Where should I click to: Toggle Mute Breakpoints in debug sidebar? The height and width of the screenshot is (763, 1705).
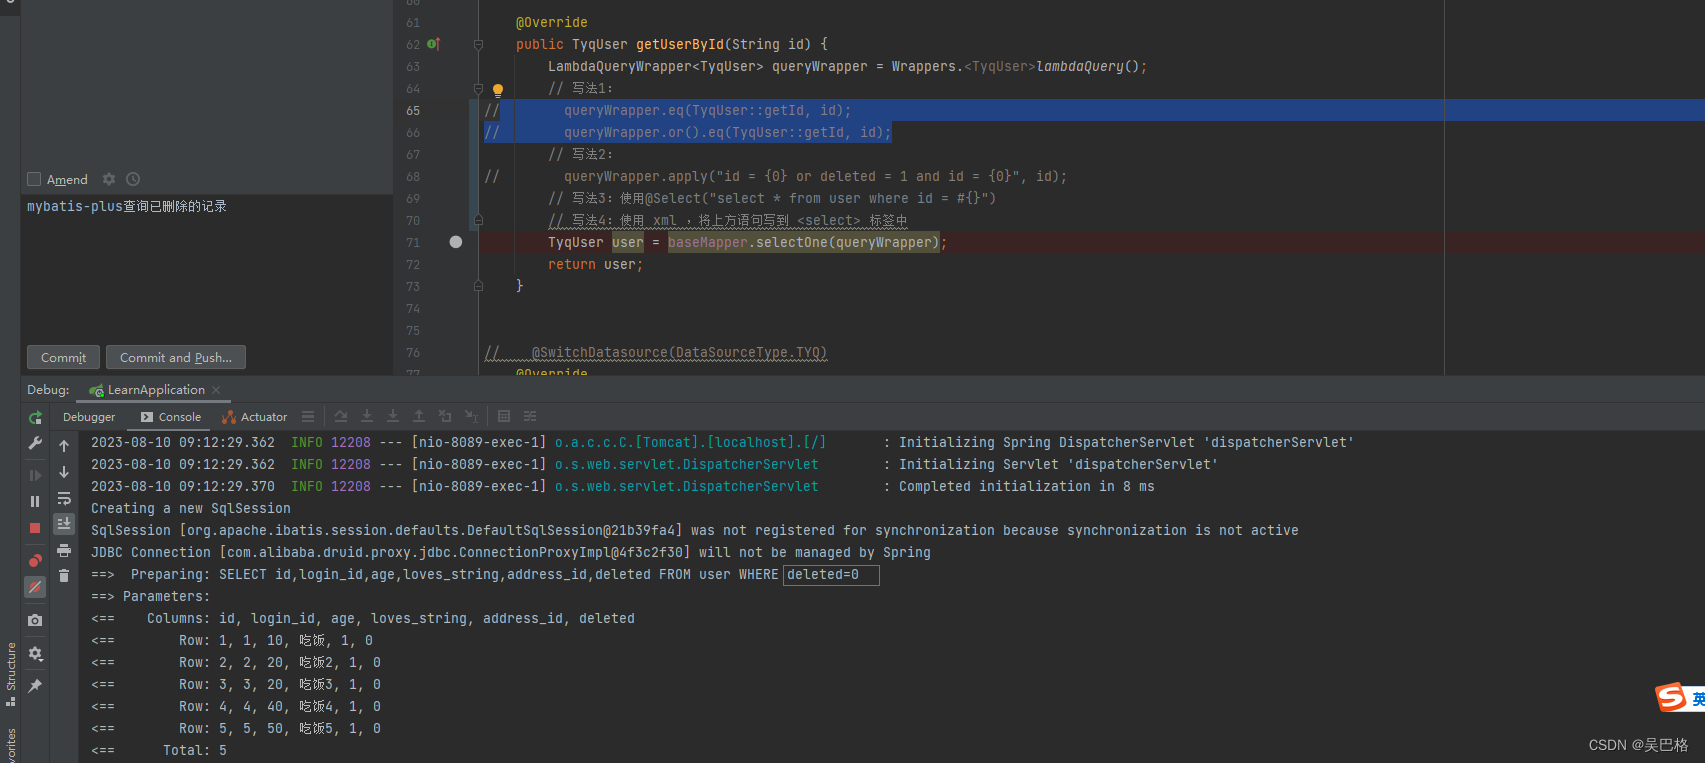tap(35, 587)
